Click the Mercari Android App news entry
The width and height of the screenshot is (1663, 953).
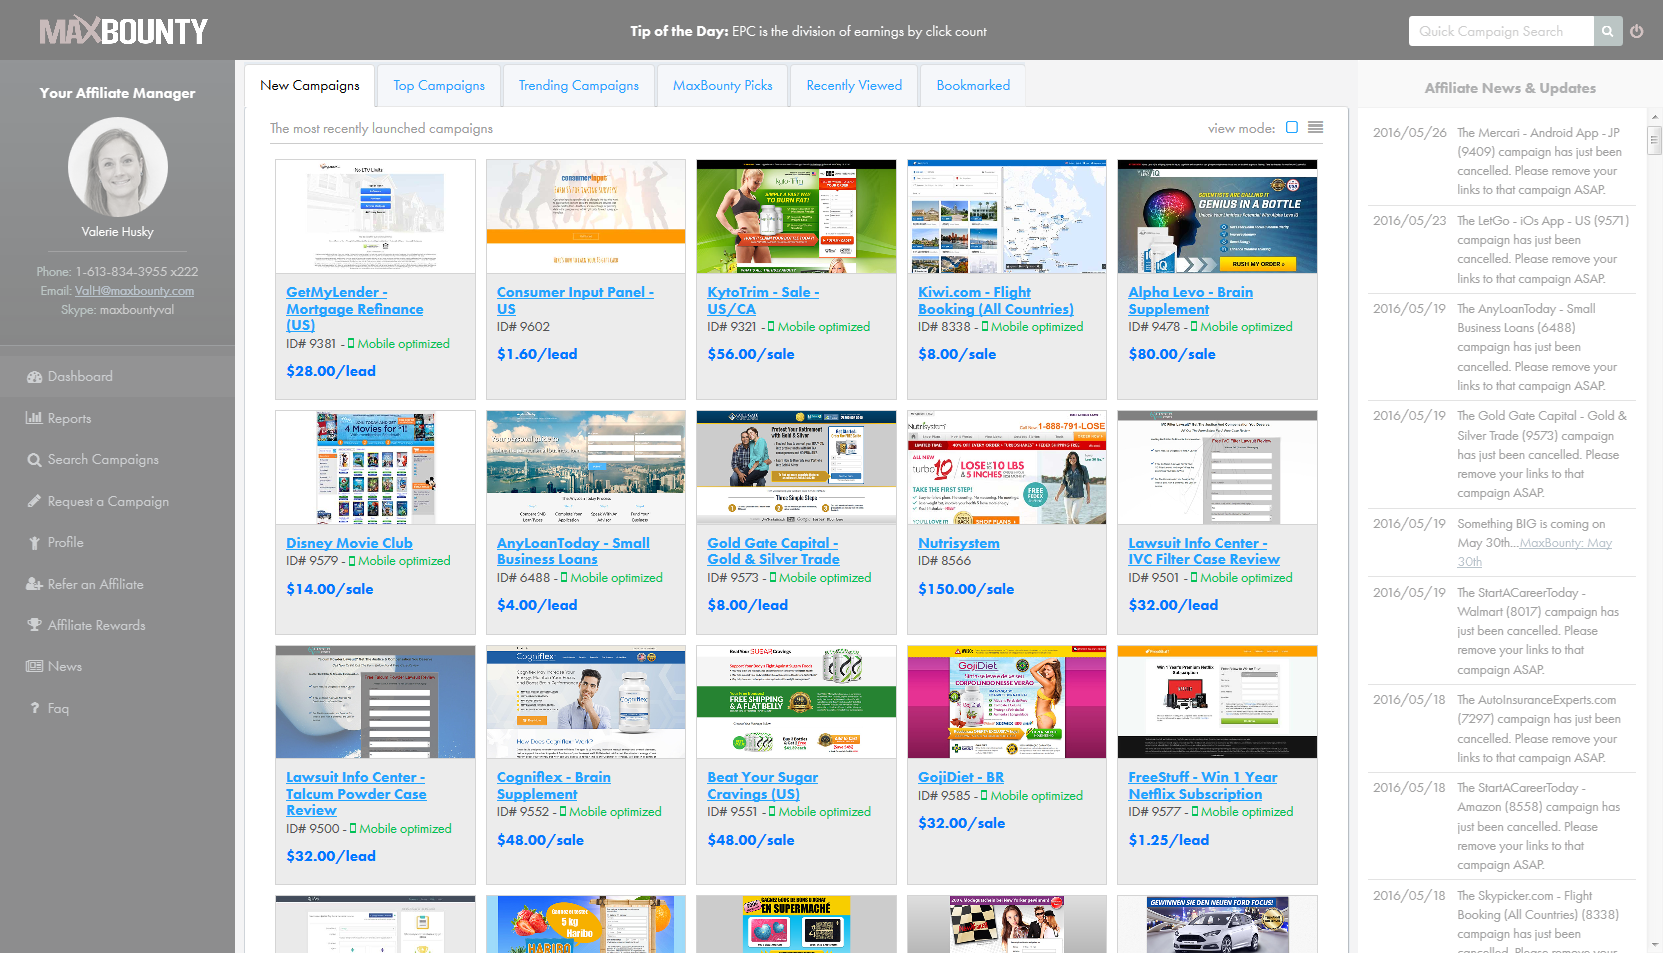coord(1501,161)
